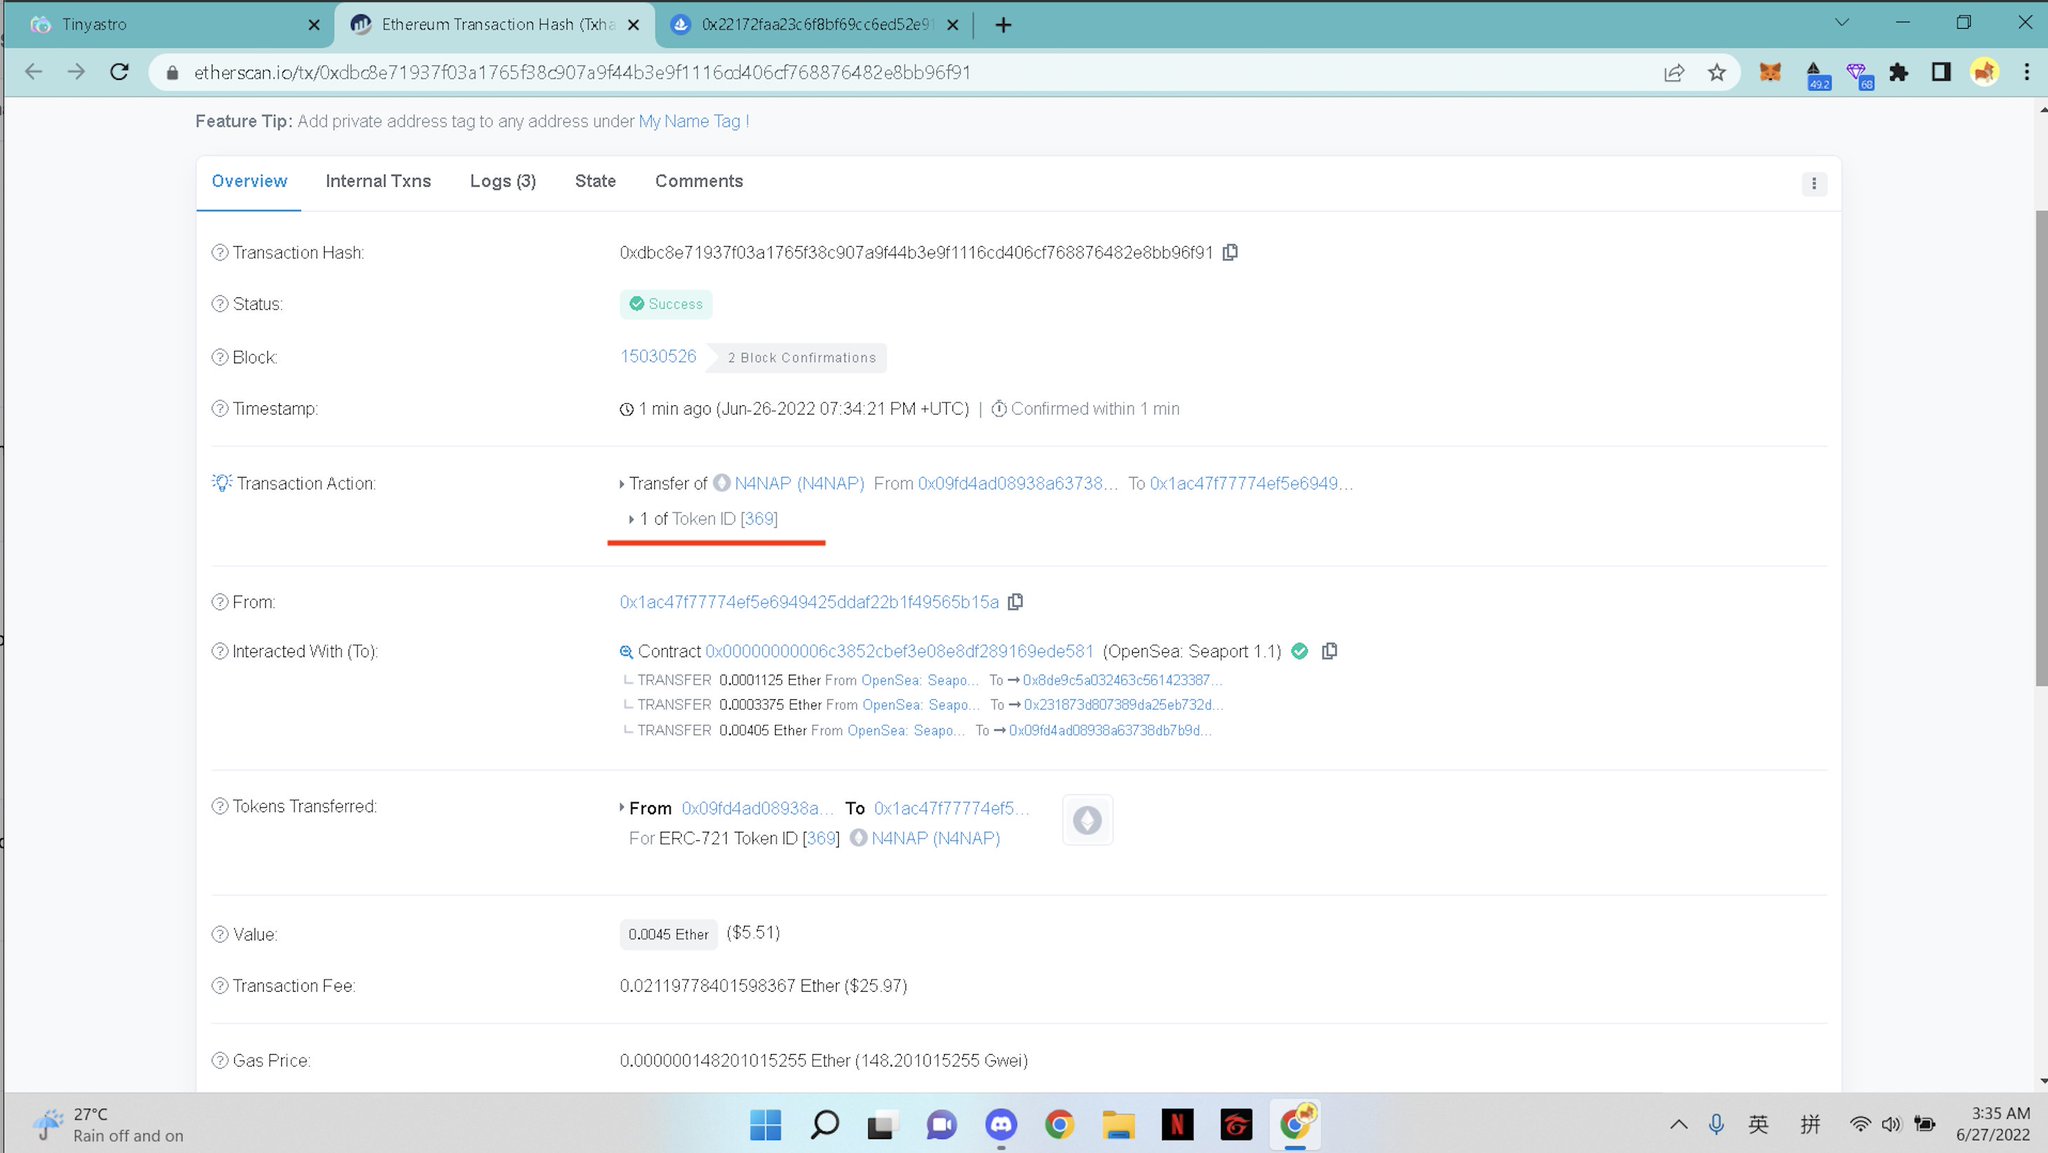Open the N4NAP (N4NAP) token link in Transaction Action
The width and height of the screenshot is (2048, 1153).
pos(799,483)
